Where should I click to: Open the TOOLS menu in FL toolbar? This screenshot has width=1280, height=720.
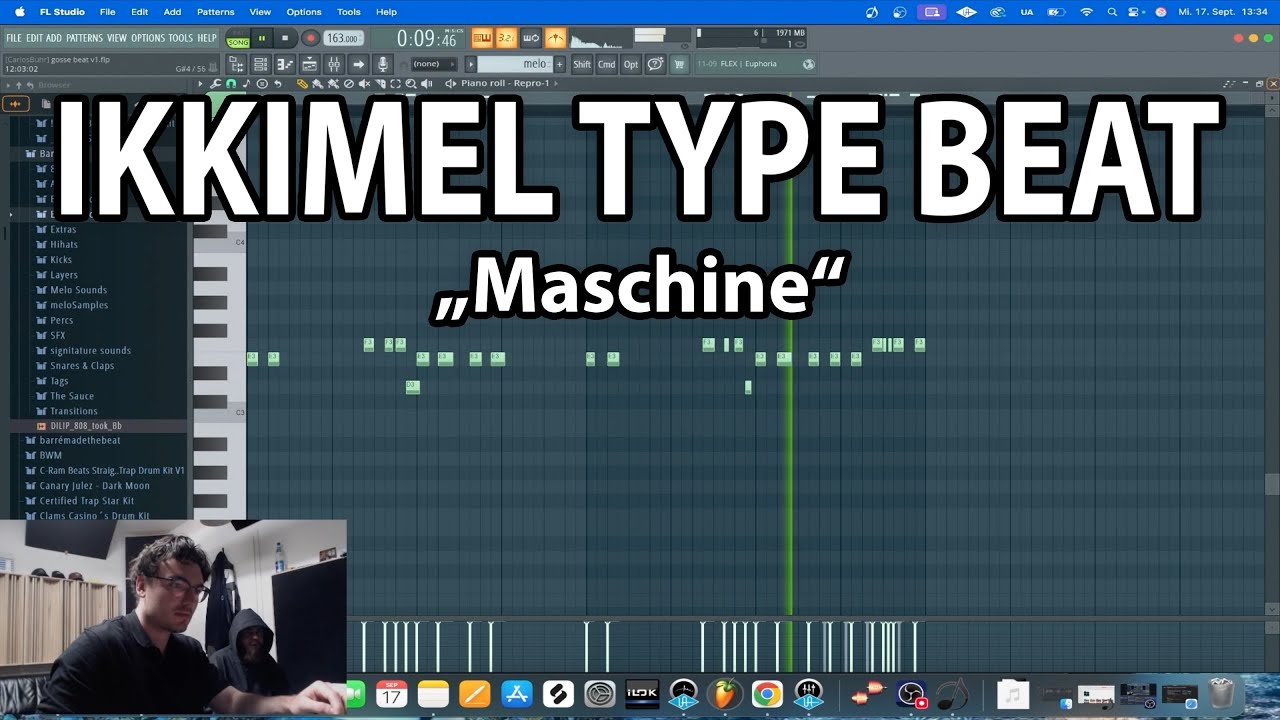coord(181,38)
